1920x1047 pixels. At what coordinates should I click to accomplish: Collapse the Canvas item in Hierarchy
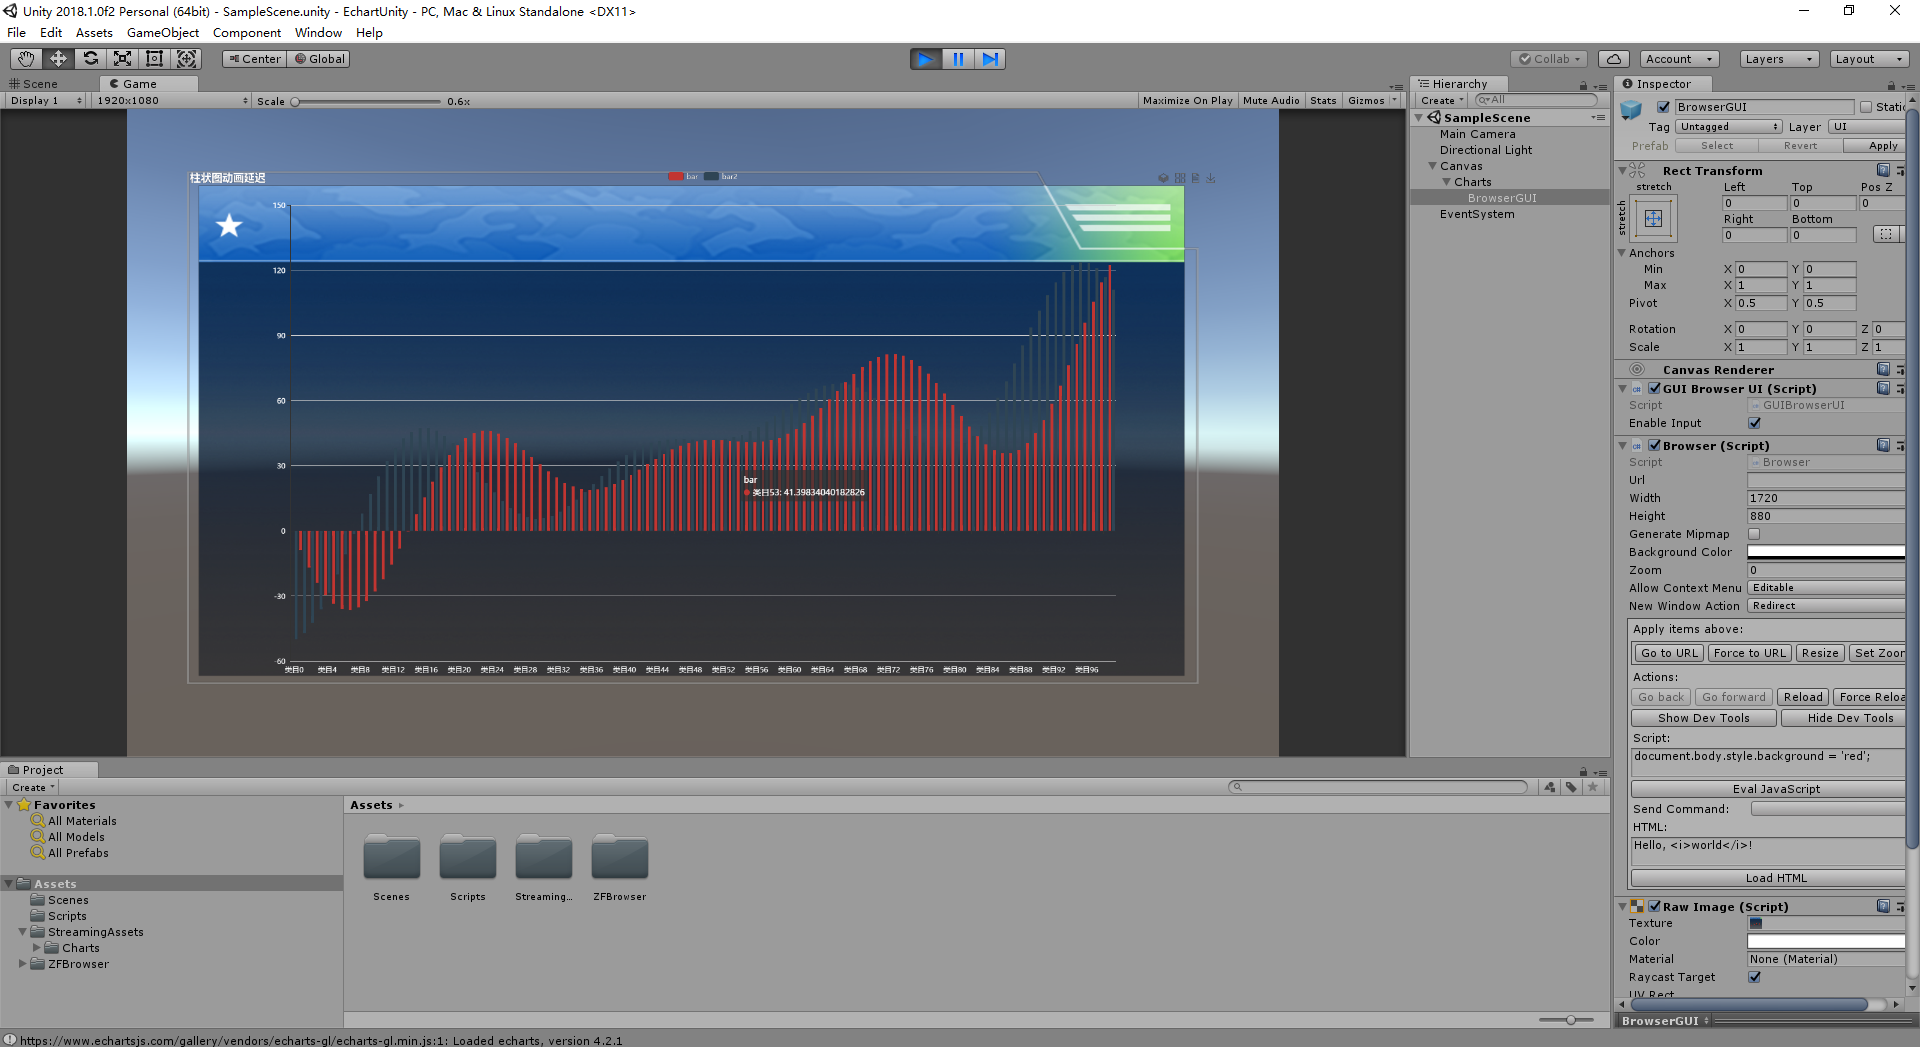click(x=1433, y=165)
